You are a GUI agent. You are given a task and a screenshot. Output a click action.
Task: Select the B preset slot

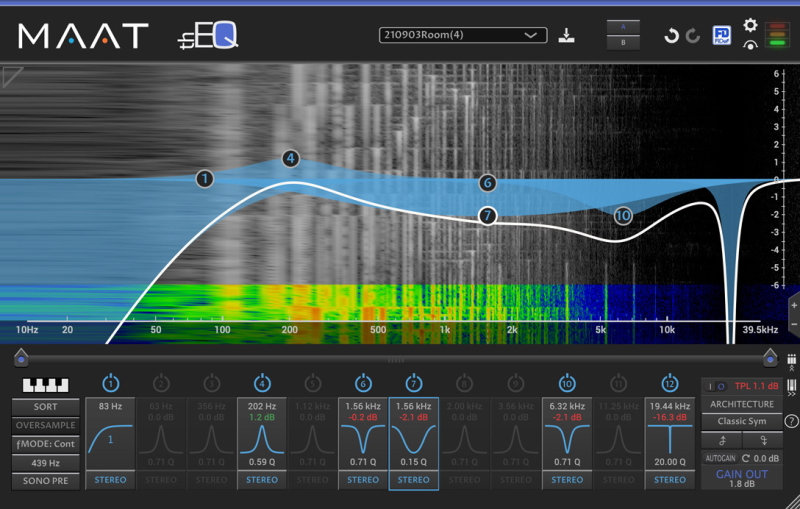coord(624,43)
